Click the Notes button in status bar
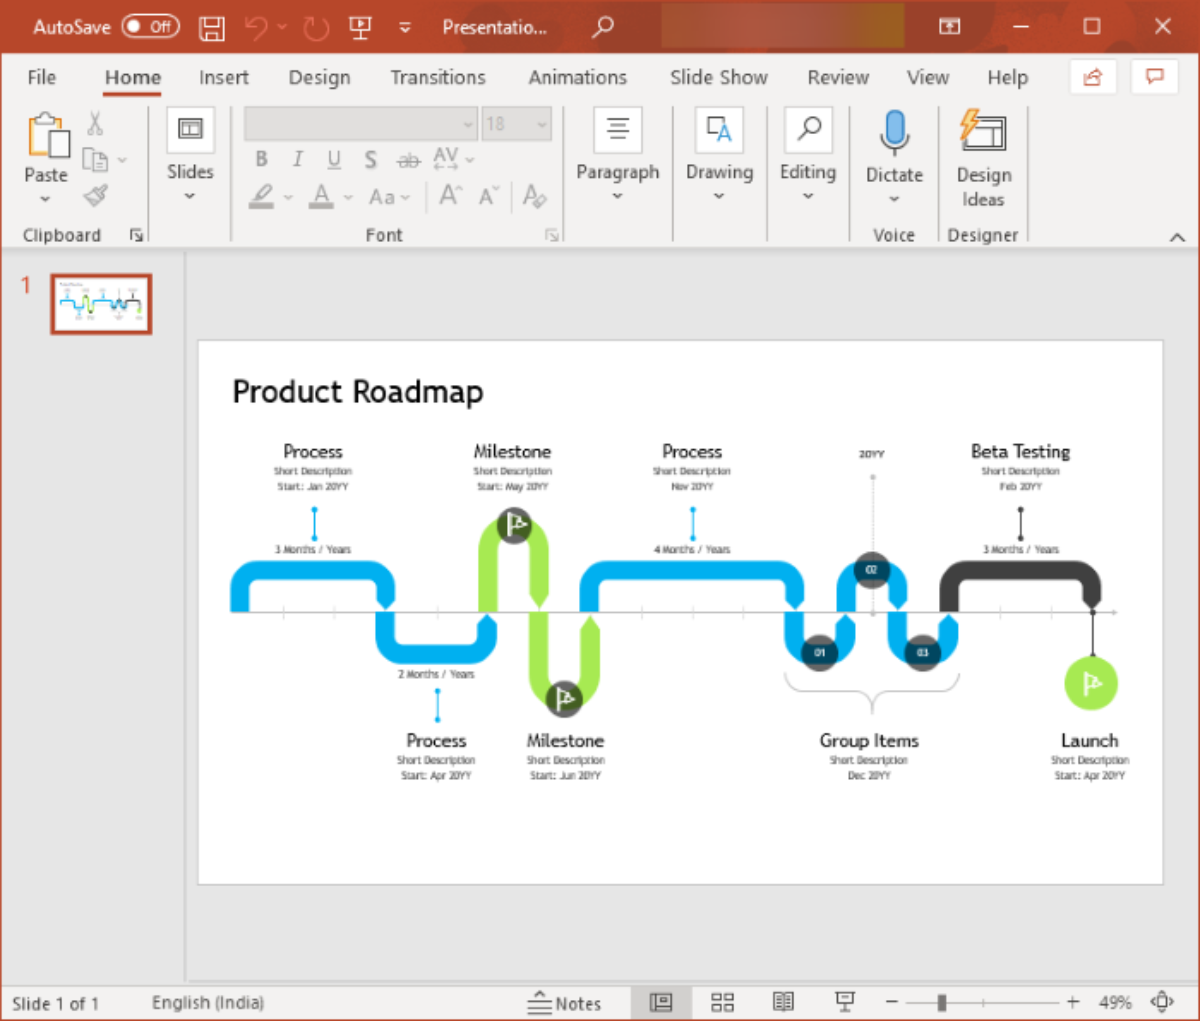The width and height of the screenshot is (1200, 1021). (x=565, y=1003)
